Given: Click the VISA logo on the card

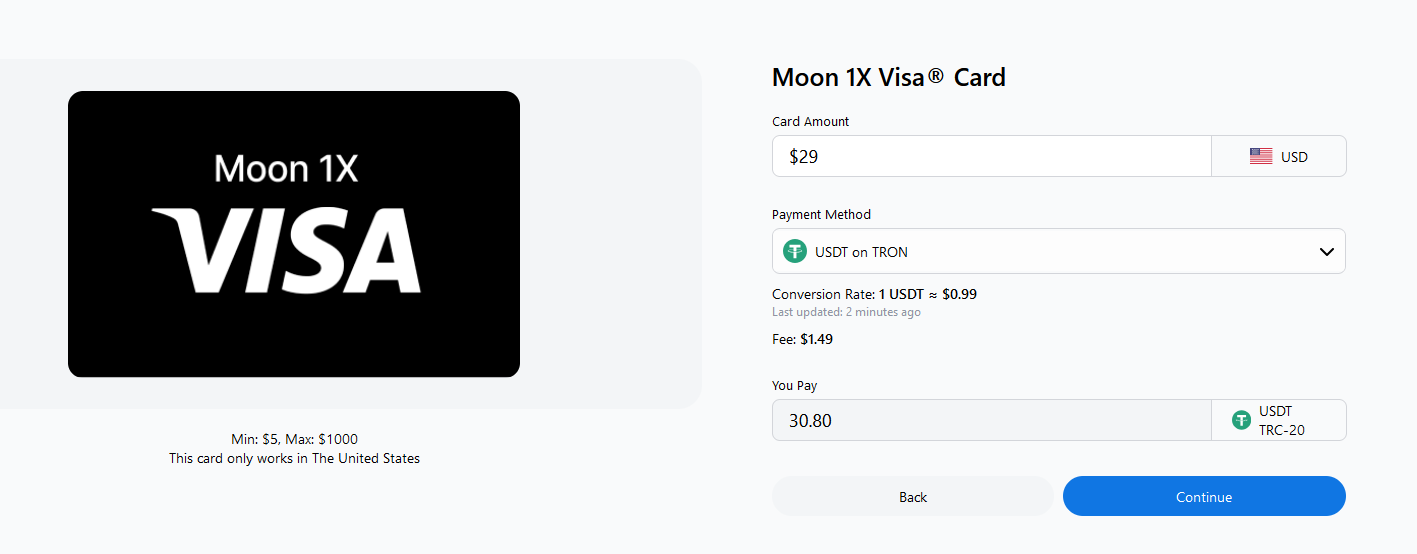Looking at the screenshot, I should 286,250.
